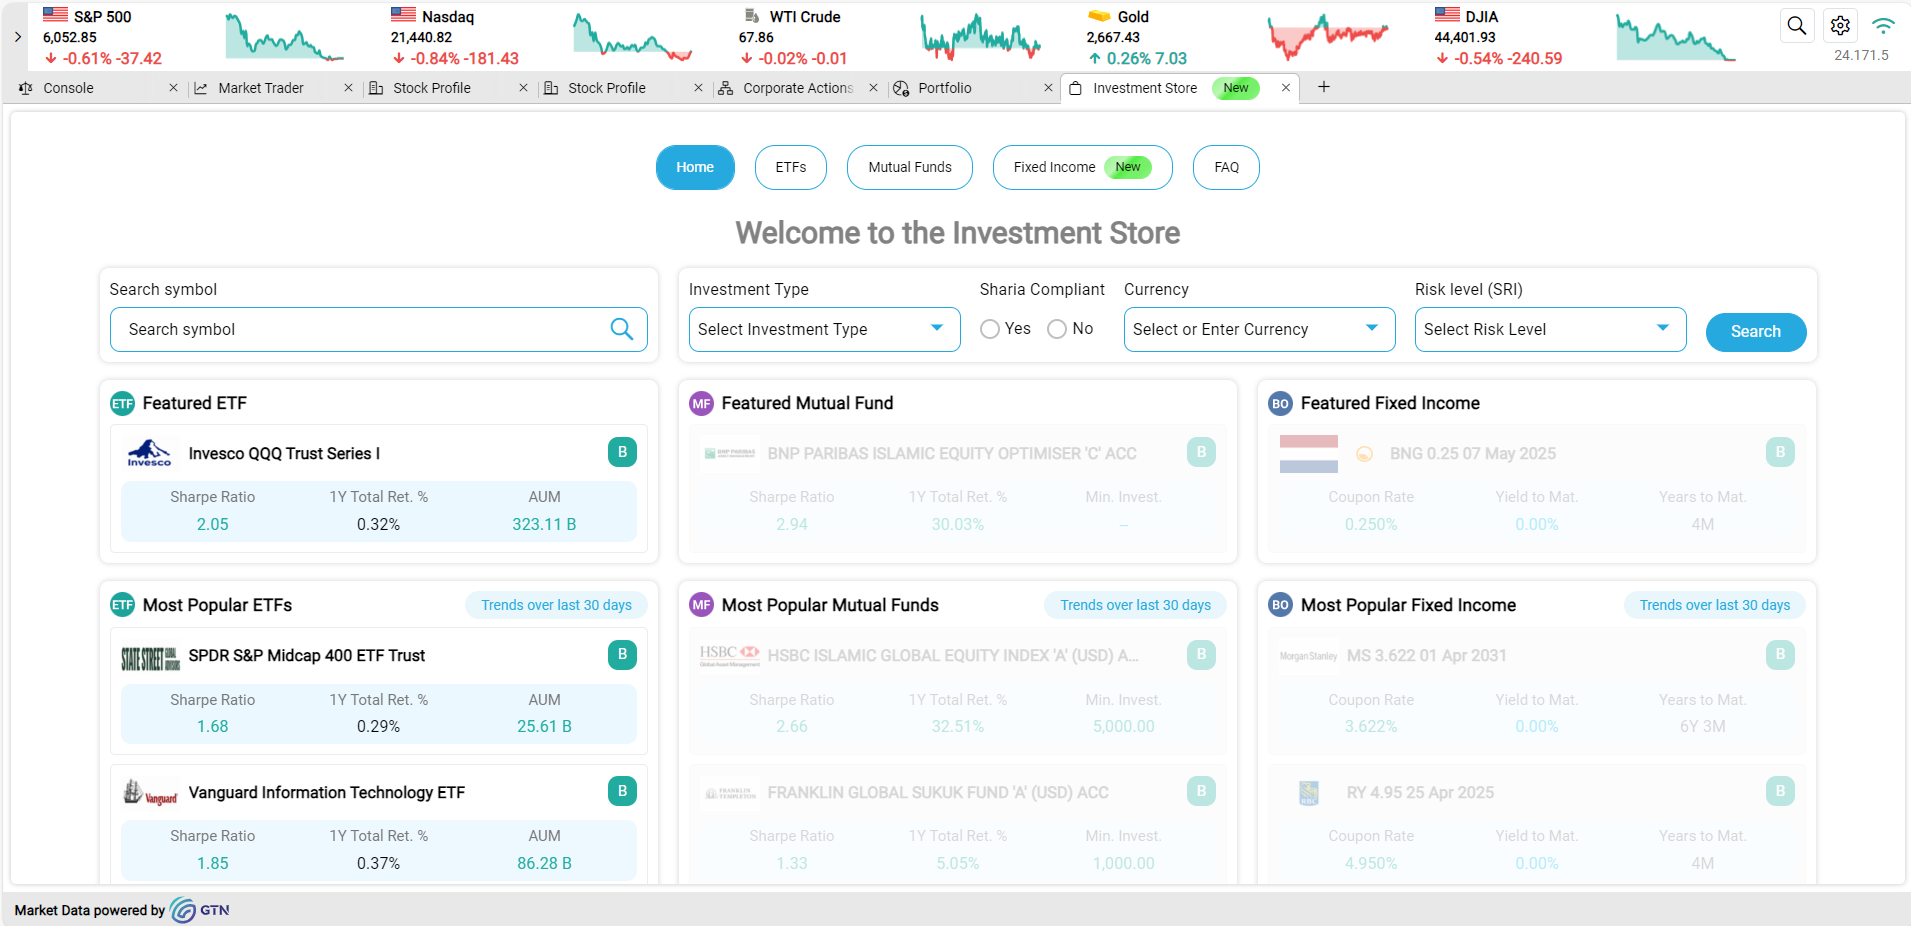Focus the Search symbol input field
The width and height of the screenshot is (1911, 926).
click(379, 329)
